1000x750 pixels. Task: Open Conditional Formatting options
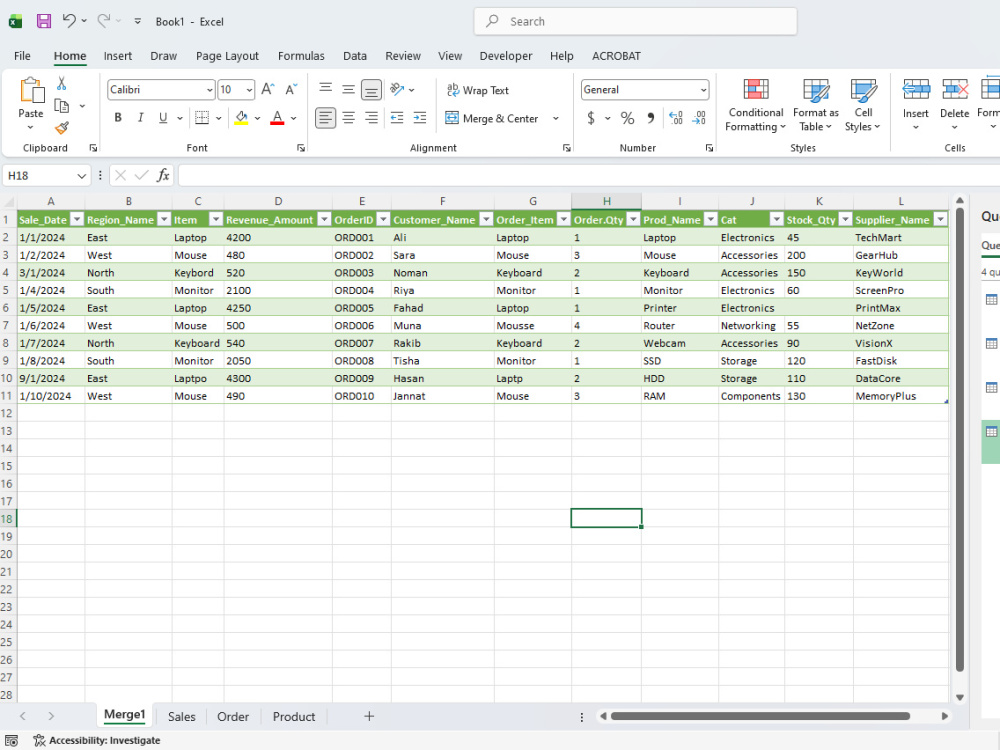755,105
